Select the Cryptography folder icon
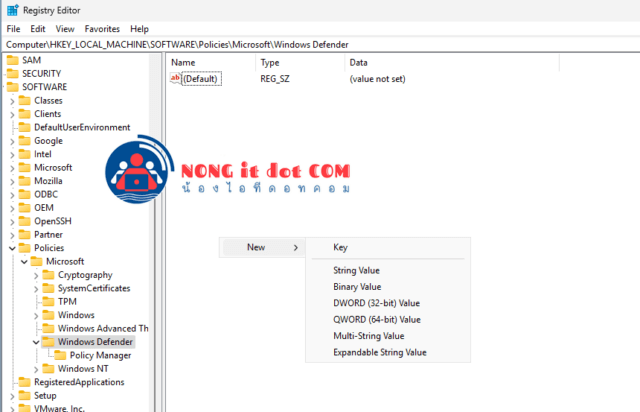The height and width of the screenshot is (412, 640). (48, 275)
